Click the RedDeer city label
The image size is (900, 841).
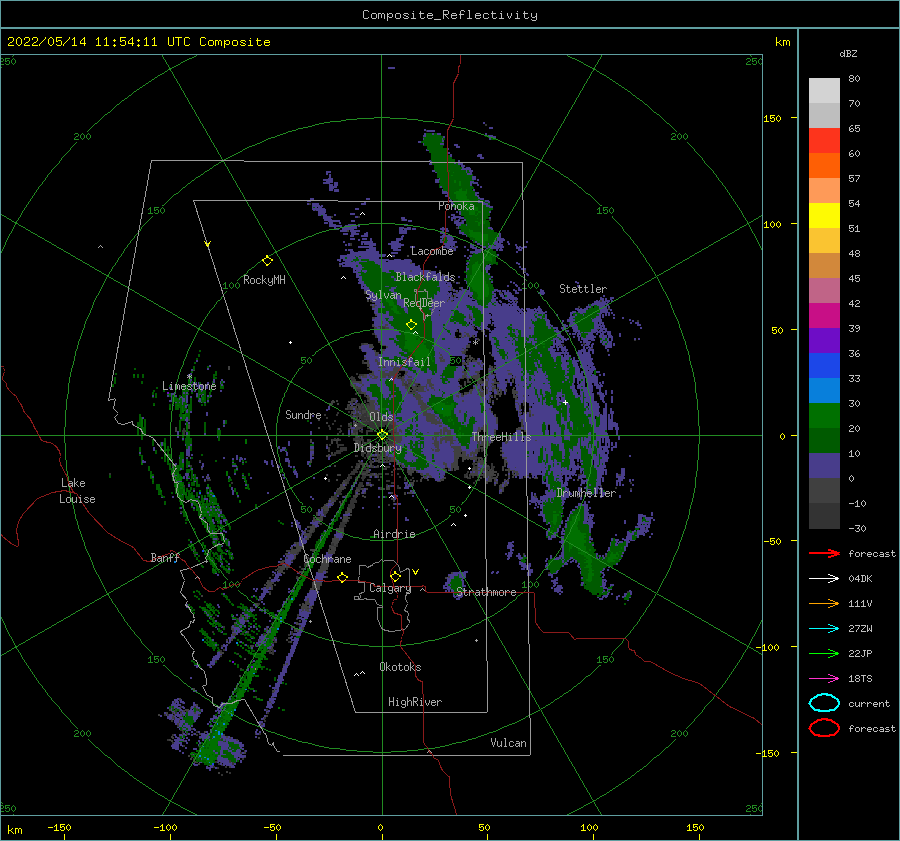[424, 303]
